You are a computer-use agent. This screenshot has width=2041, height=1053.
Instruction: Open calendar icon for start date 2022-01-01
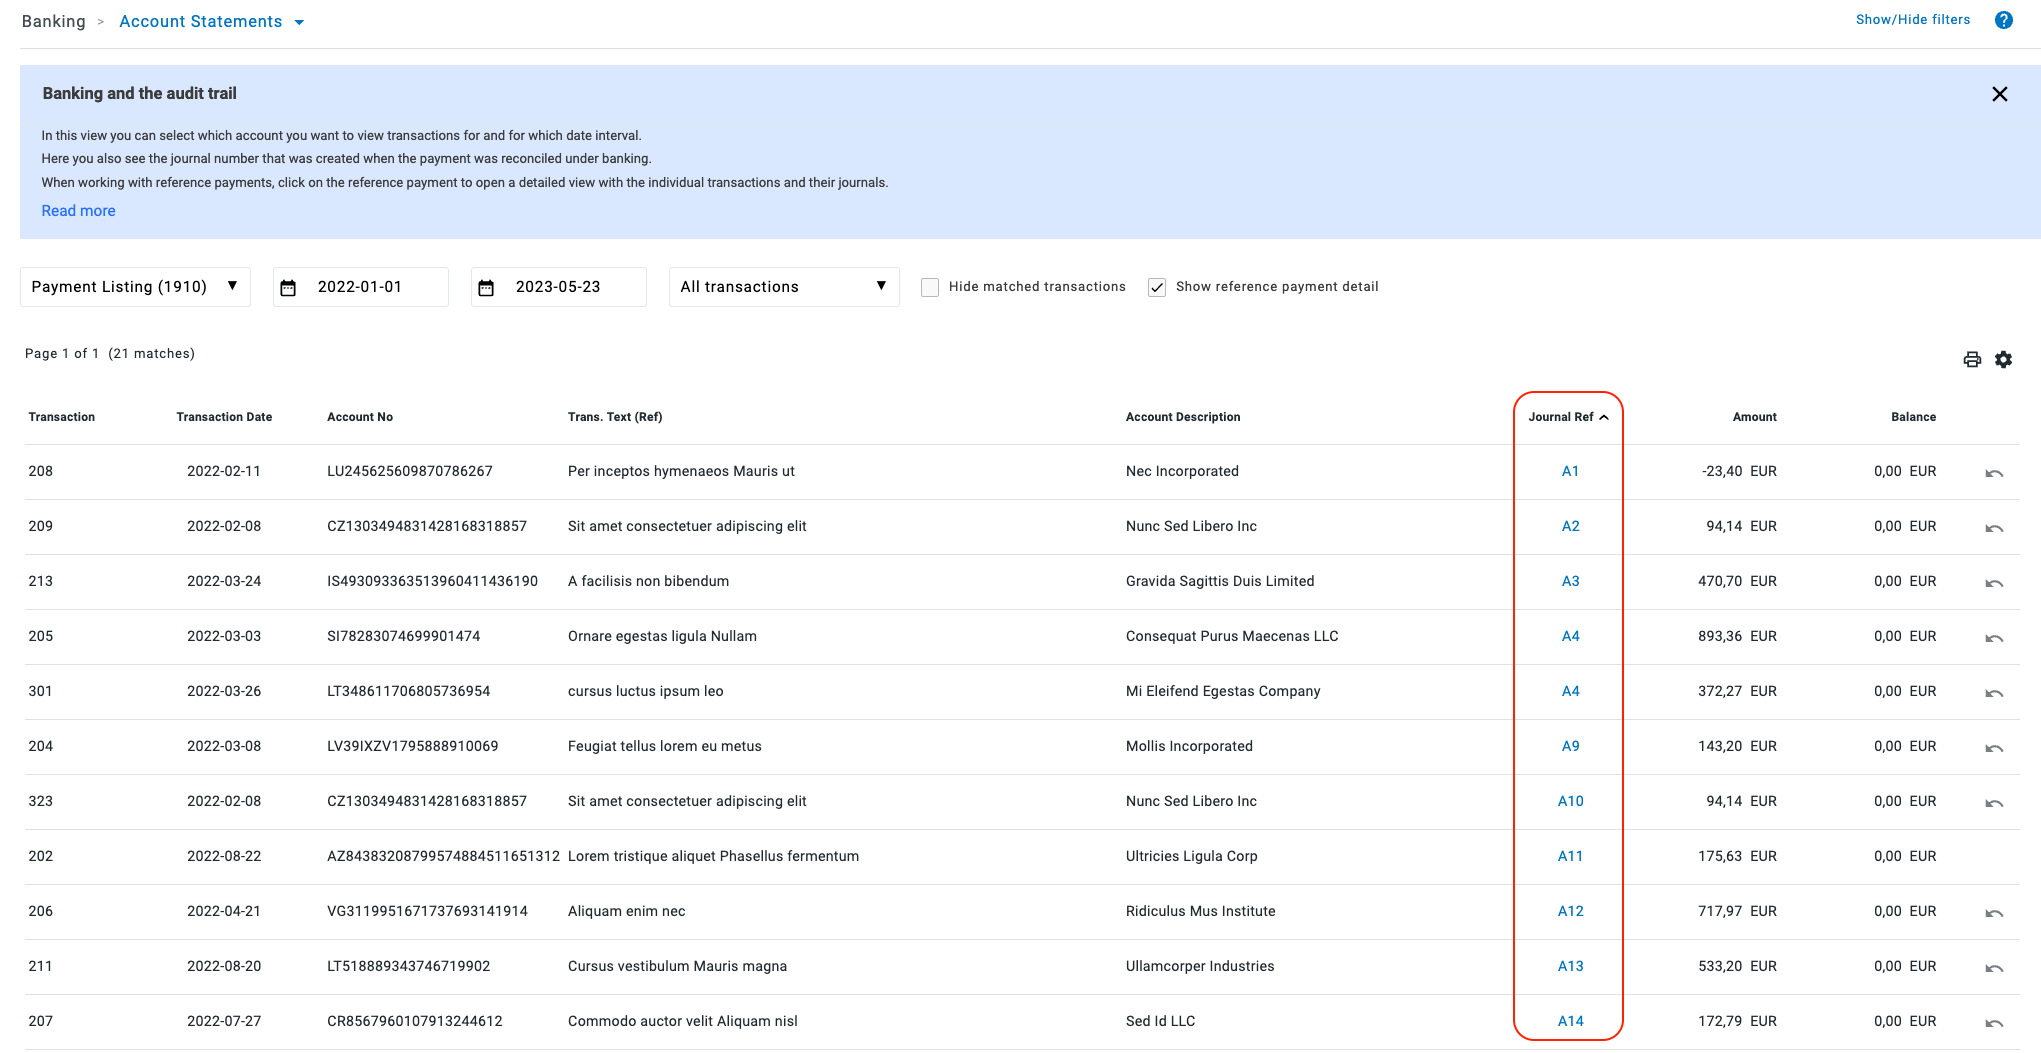pyautogui.click(x=288, y=288)
